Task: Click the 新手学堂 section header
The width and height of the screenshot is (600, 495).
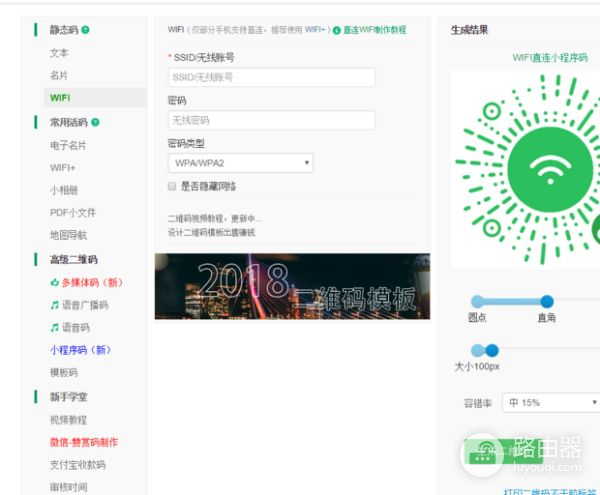Action: click(x=68, y=397)
